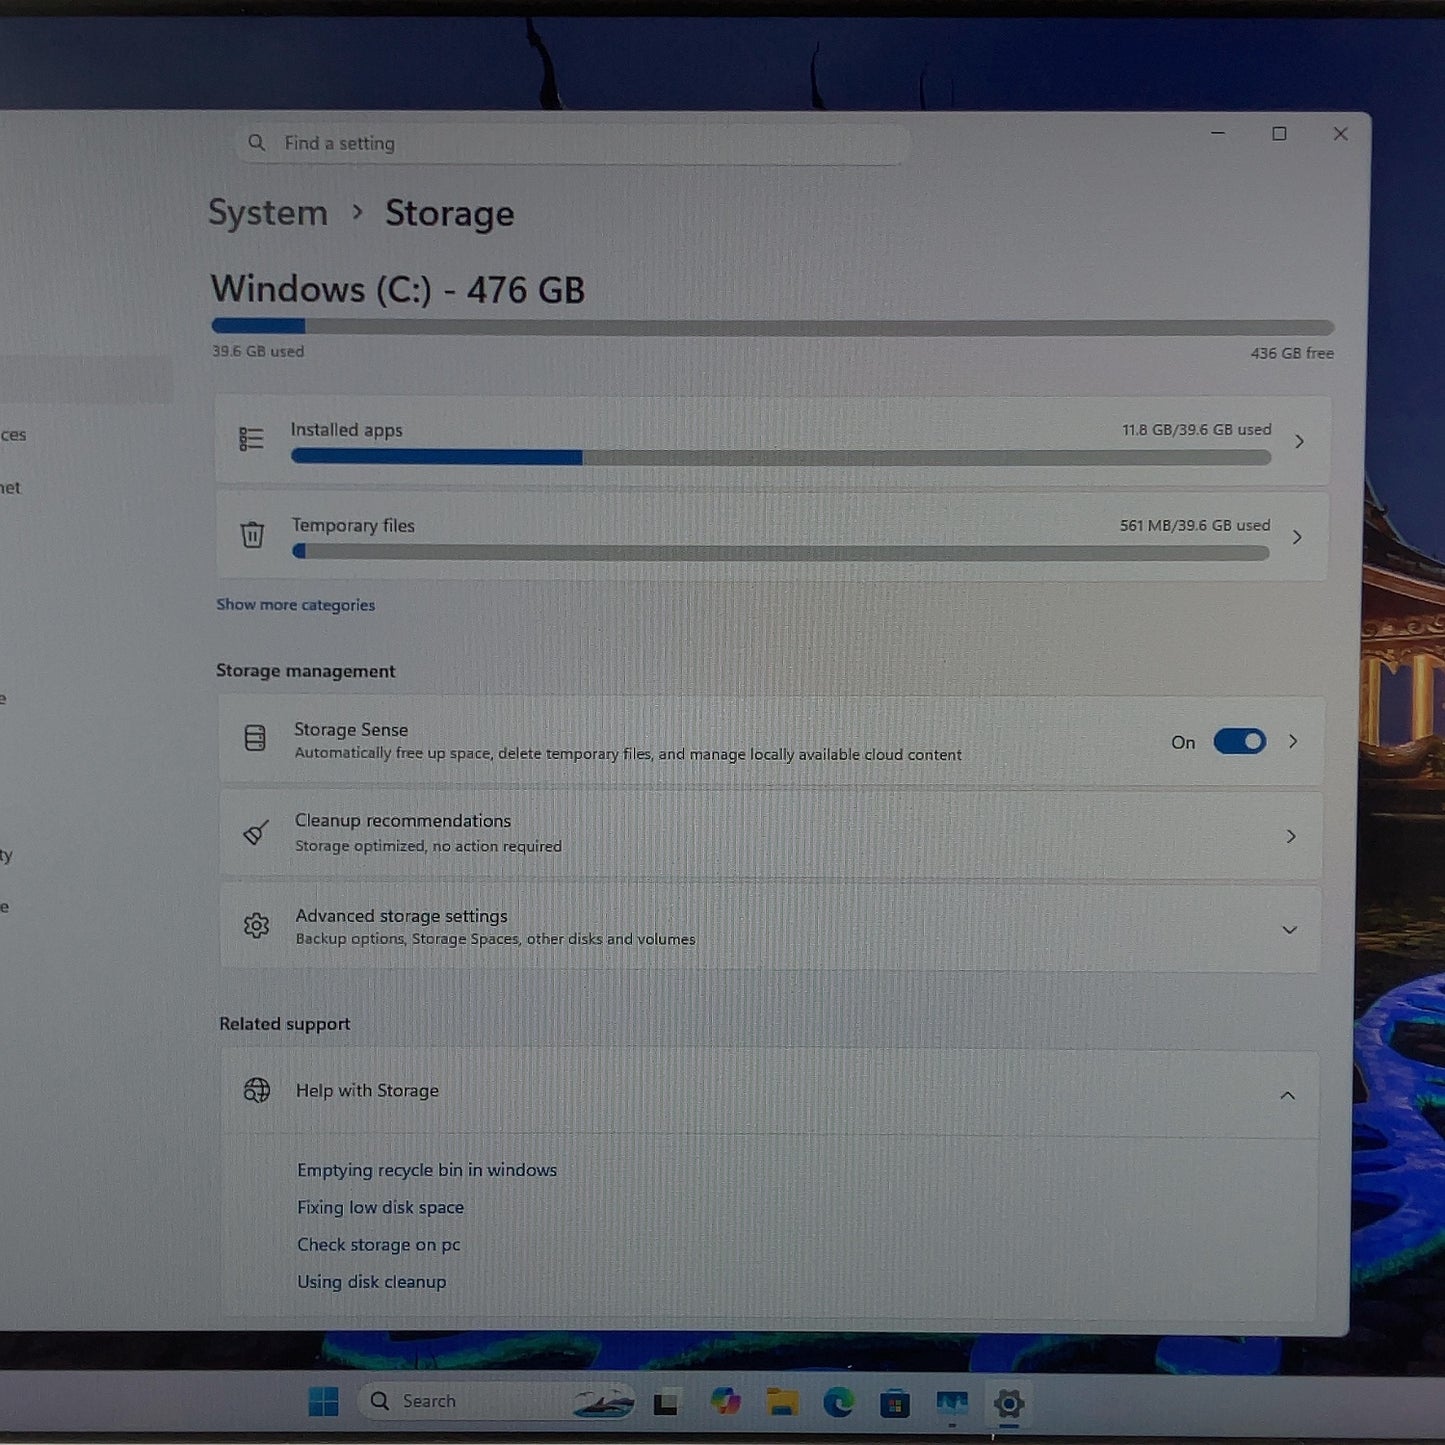
Task: Click the search highlight image in taskbar search
Action: click(x=603, y=1402)
